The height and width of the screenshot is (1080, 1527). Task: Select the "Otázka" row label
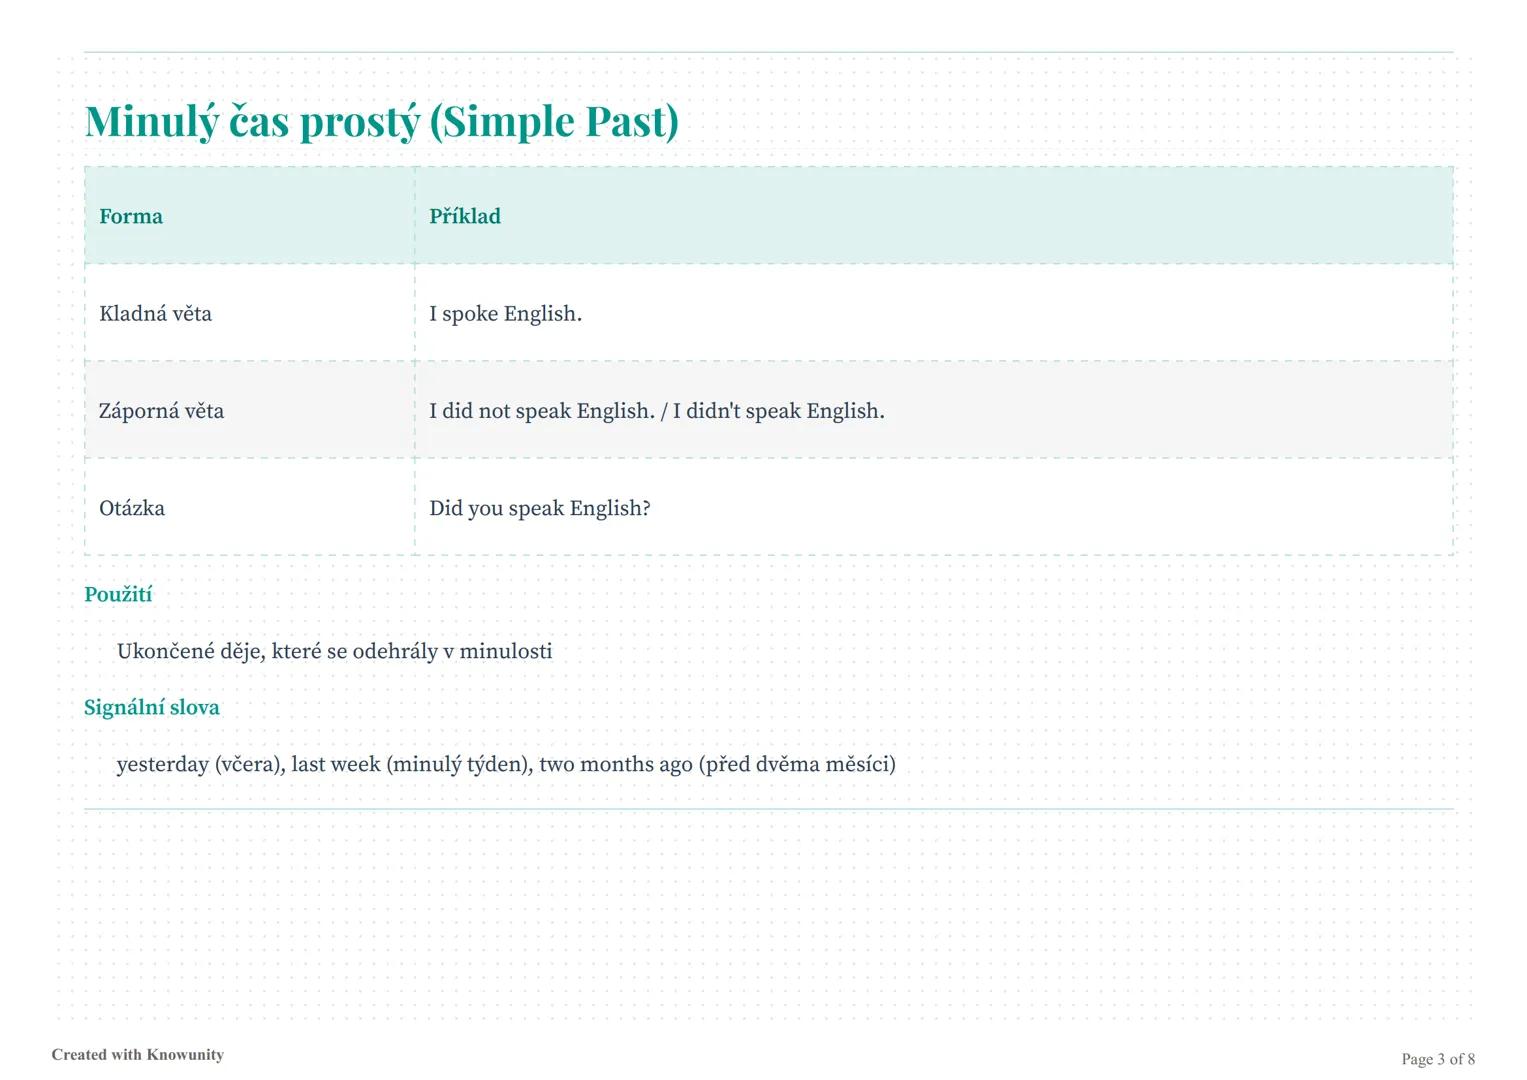(132, 508)
